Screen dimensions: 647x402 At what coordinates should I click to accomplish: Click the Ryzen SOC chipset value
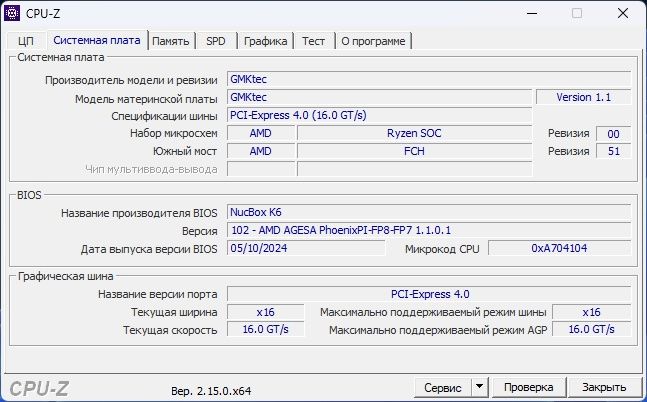(414, 133)
